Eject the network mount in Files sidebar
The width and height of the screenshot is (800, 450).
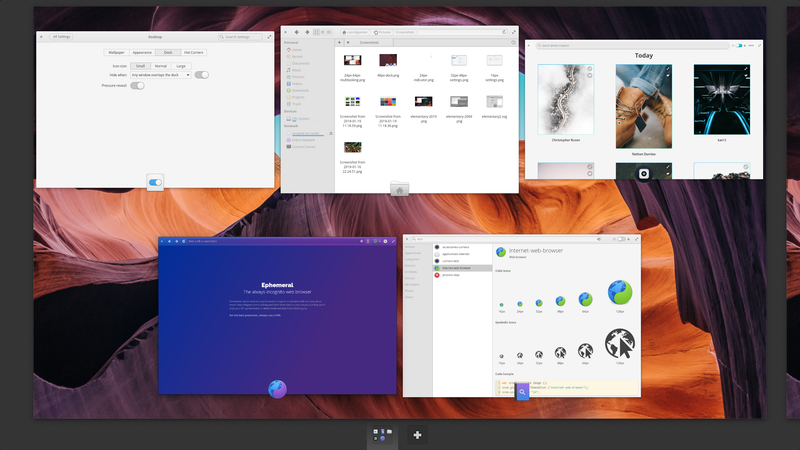point(331,133)
